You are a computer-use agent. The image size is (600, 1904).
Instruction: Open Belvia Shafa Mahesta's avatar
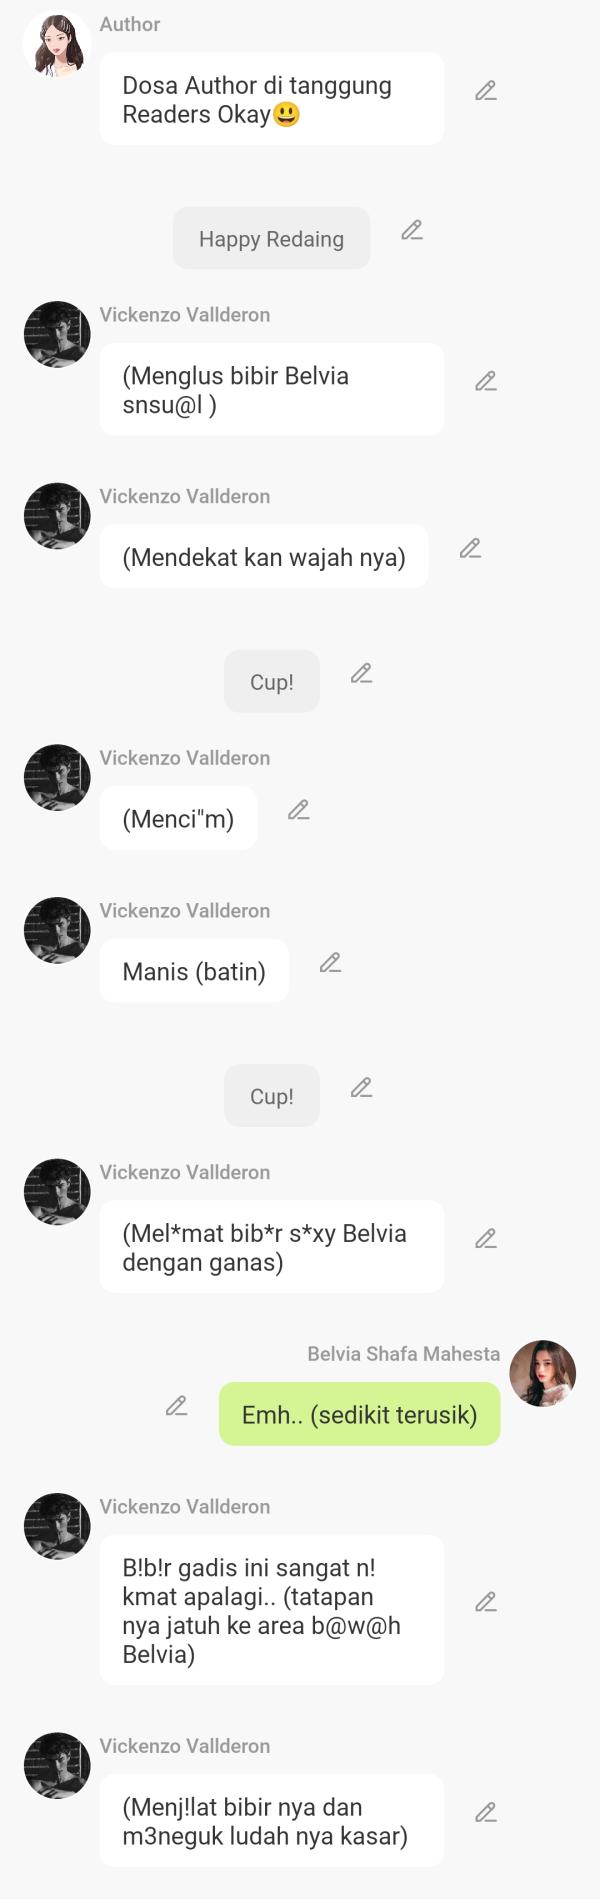(543, 1373)
